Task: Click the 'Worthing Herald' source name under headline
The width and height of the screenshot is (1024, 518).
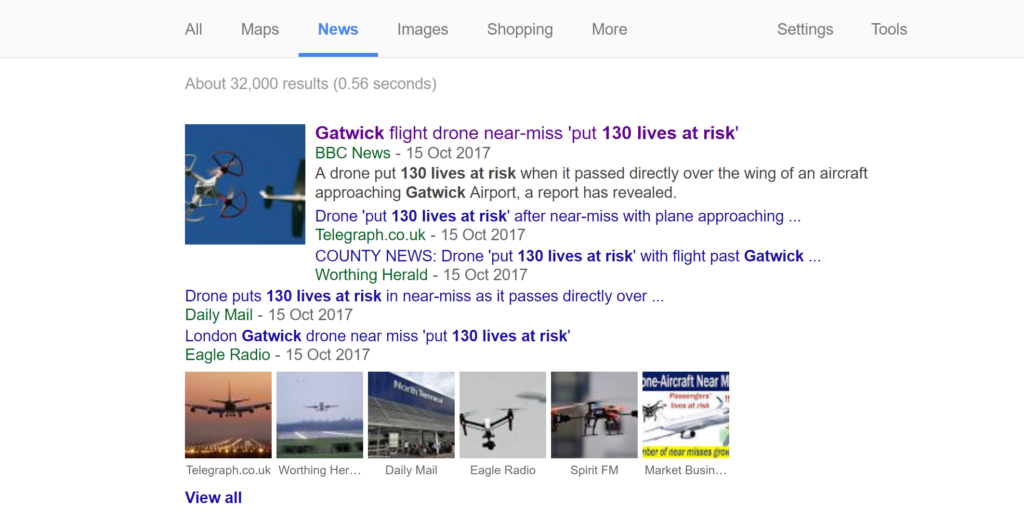Action: 371,275
